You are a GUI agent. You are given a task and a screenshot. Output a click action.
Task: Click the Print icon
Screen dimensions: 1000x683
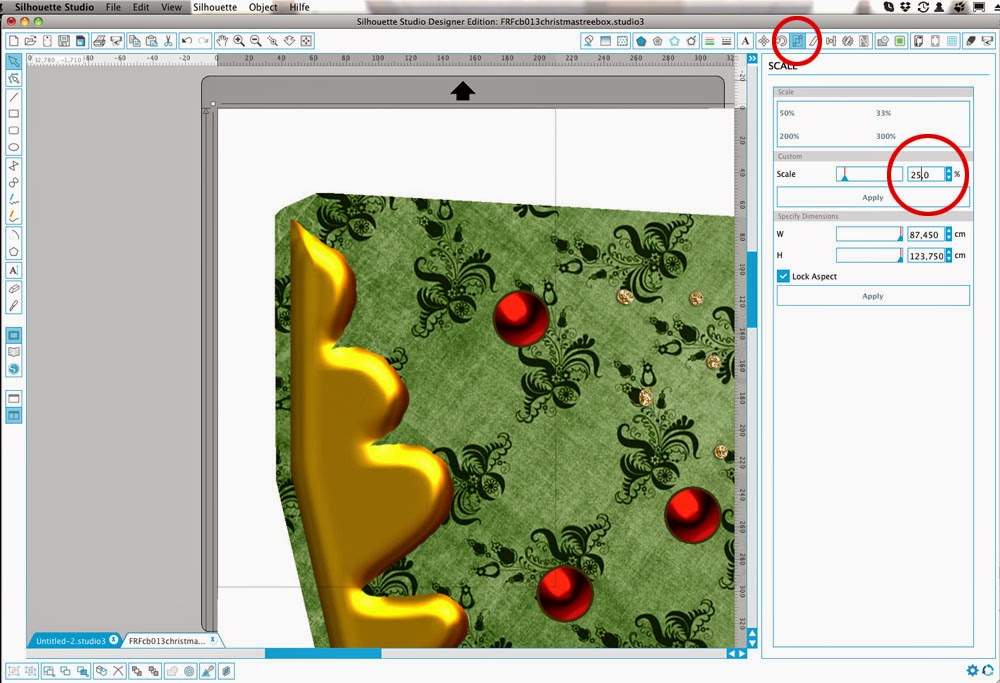click(x=99, y=41)
